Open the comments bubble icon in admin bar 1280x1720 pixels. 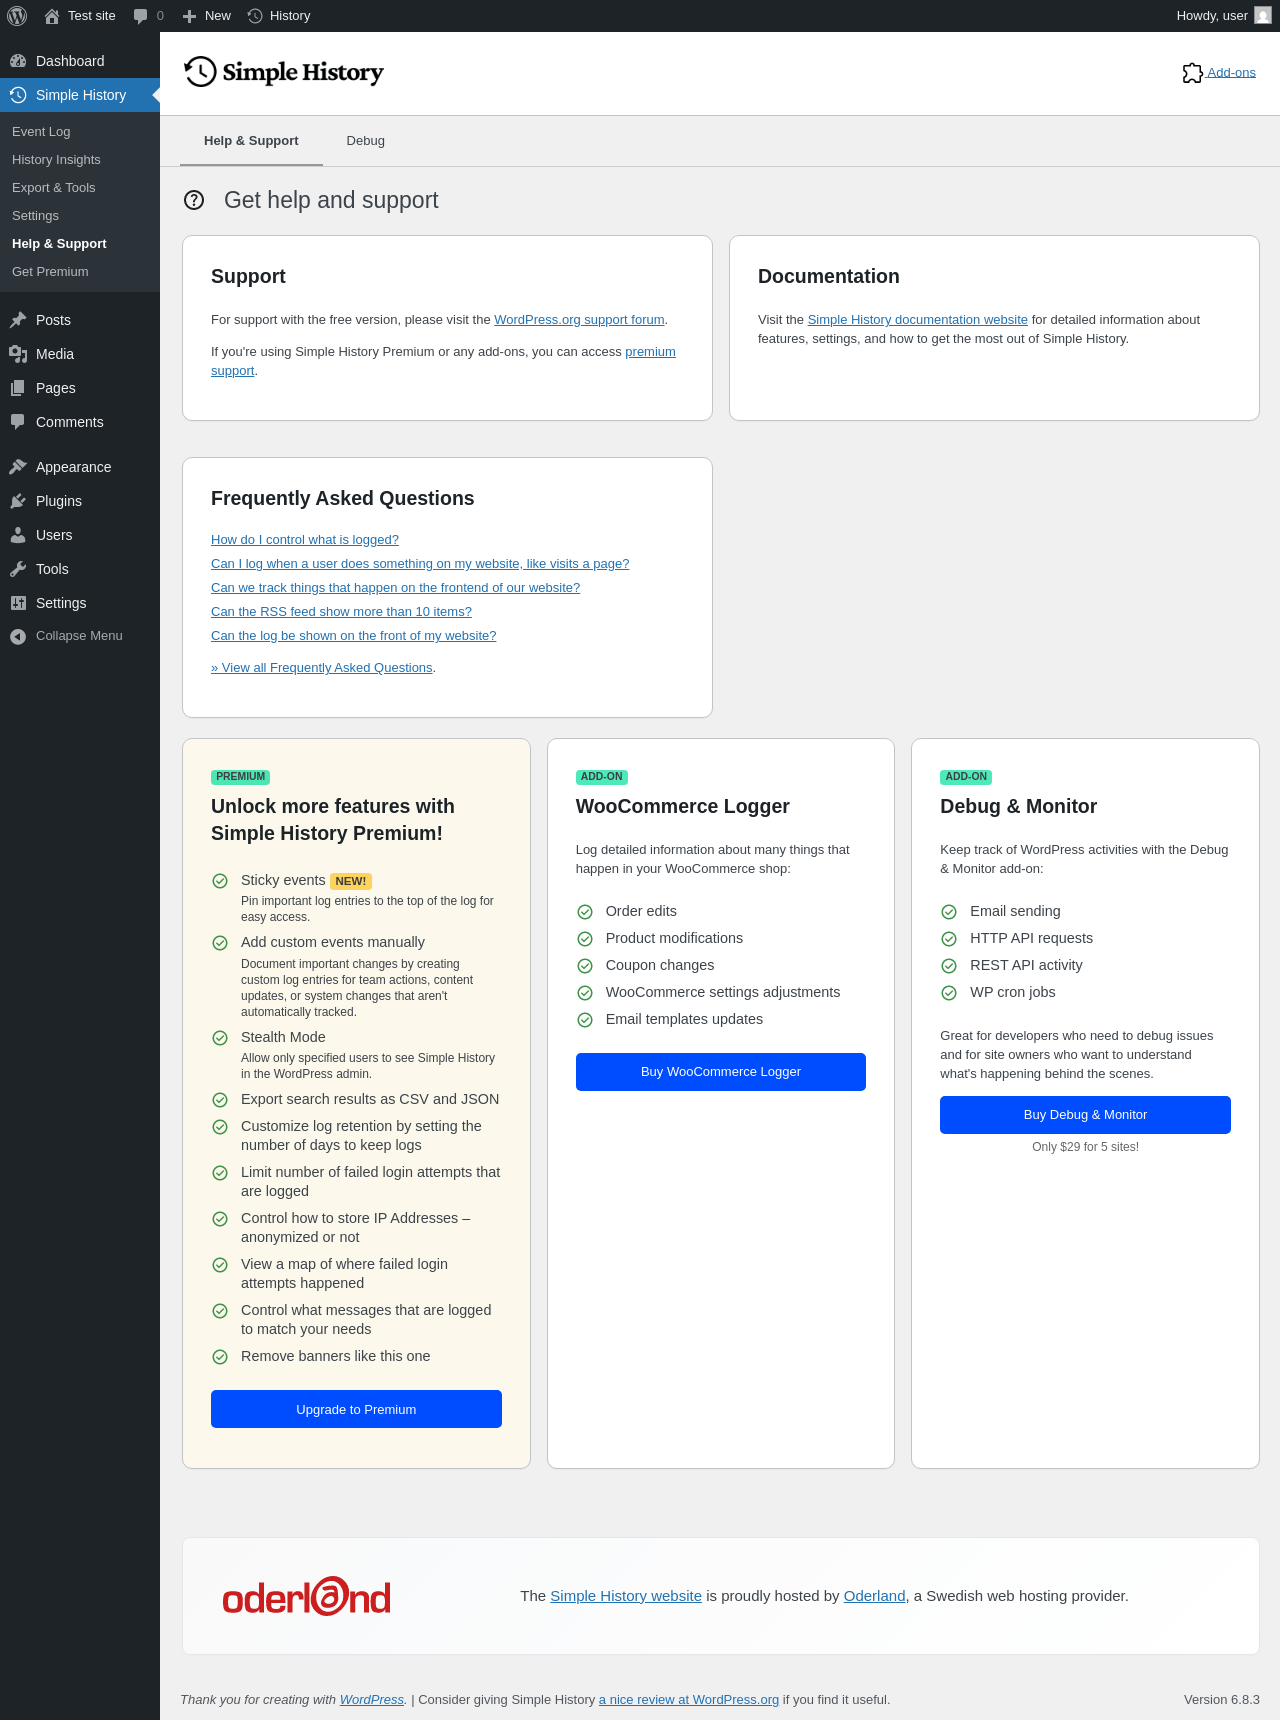click(141, 16)
